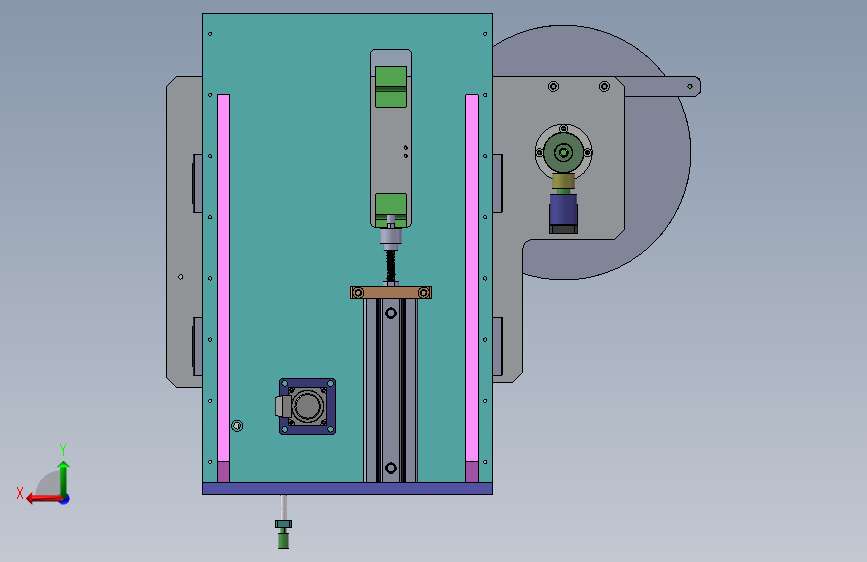
Task: Select the lower slot on the left gray plate
Action: pos(197,346)
